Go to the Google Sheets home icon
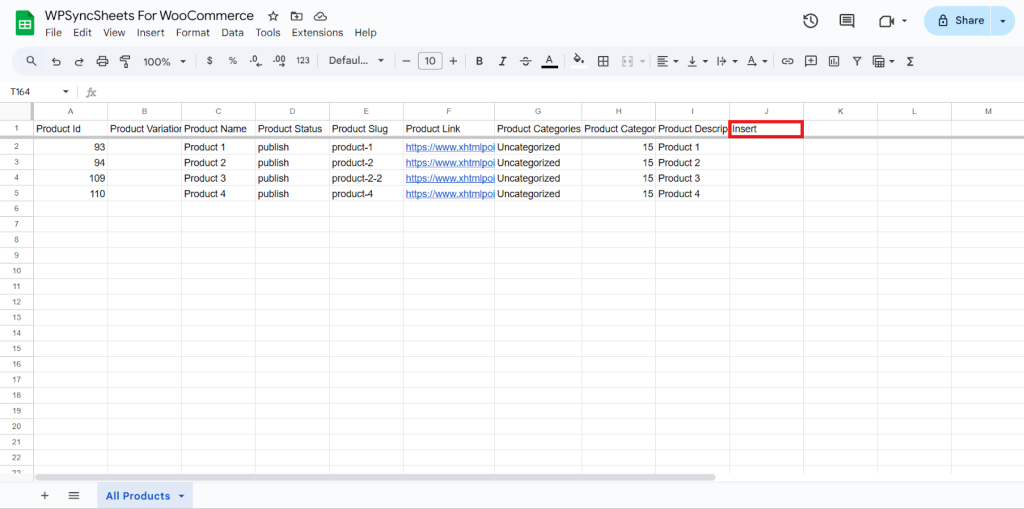The width and height of the screenshot is (1024, 509). [x=25, y=25]
